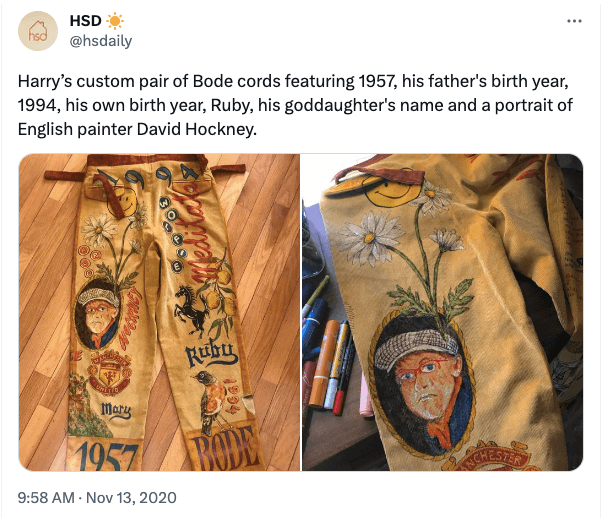Click the Mary lettering in the left photo
Screen dimensions: 602x518
pos(115,410)
